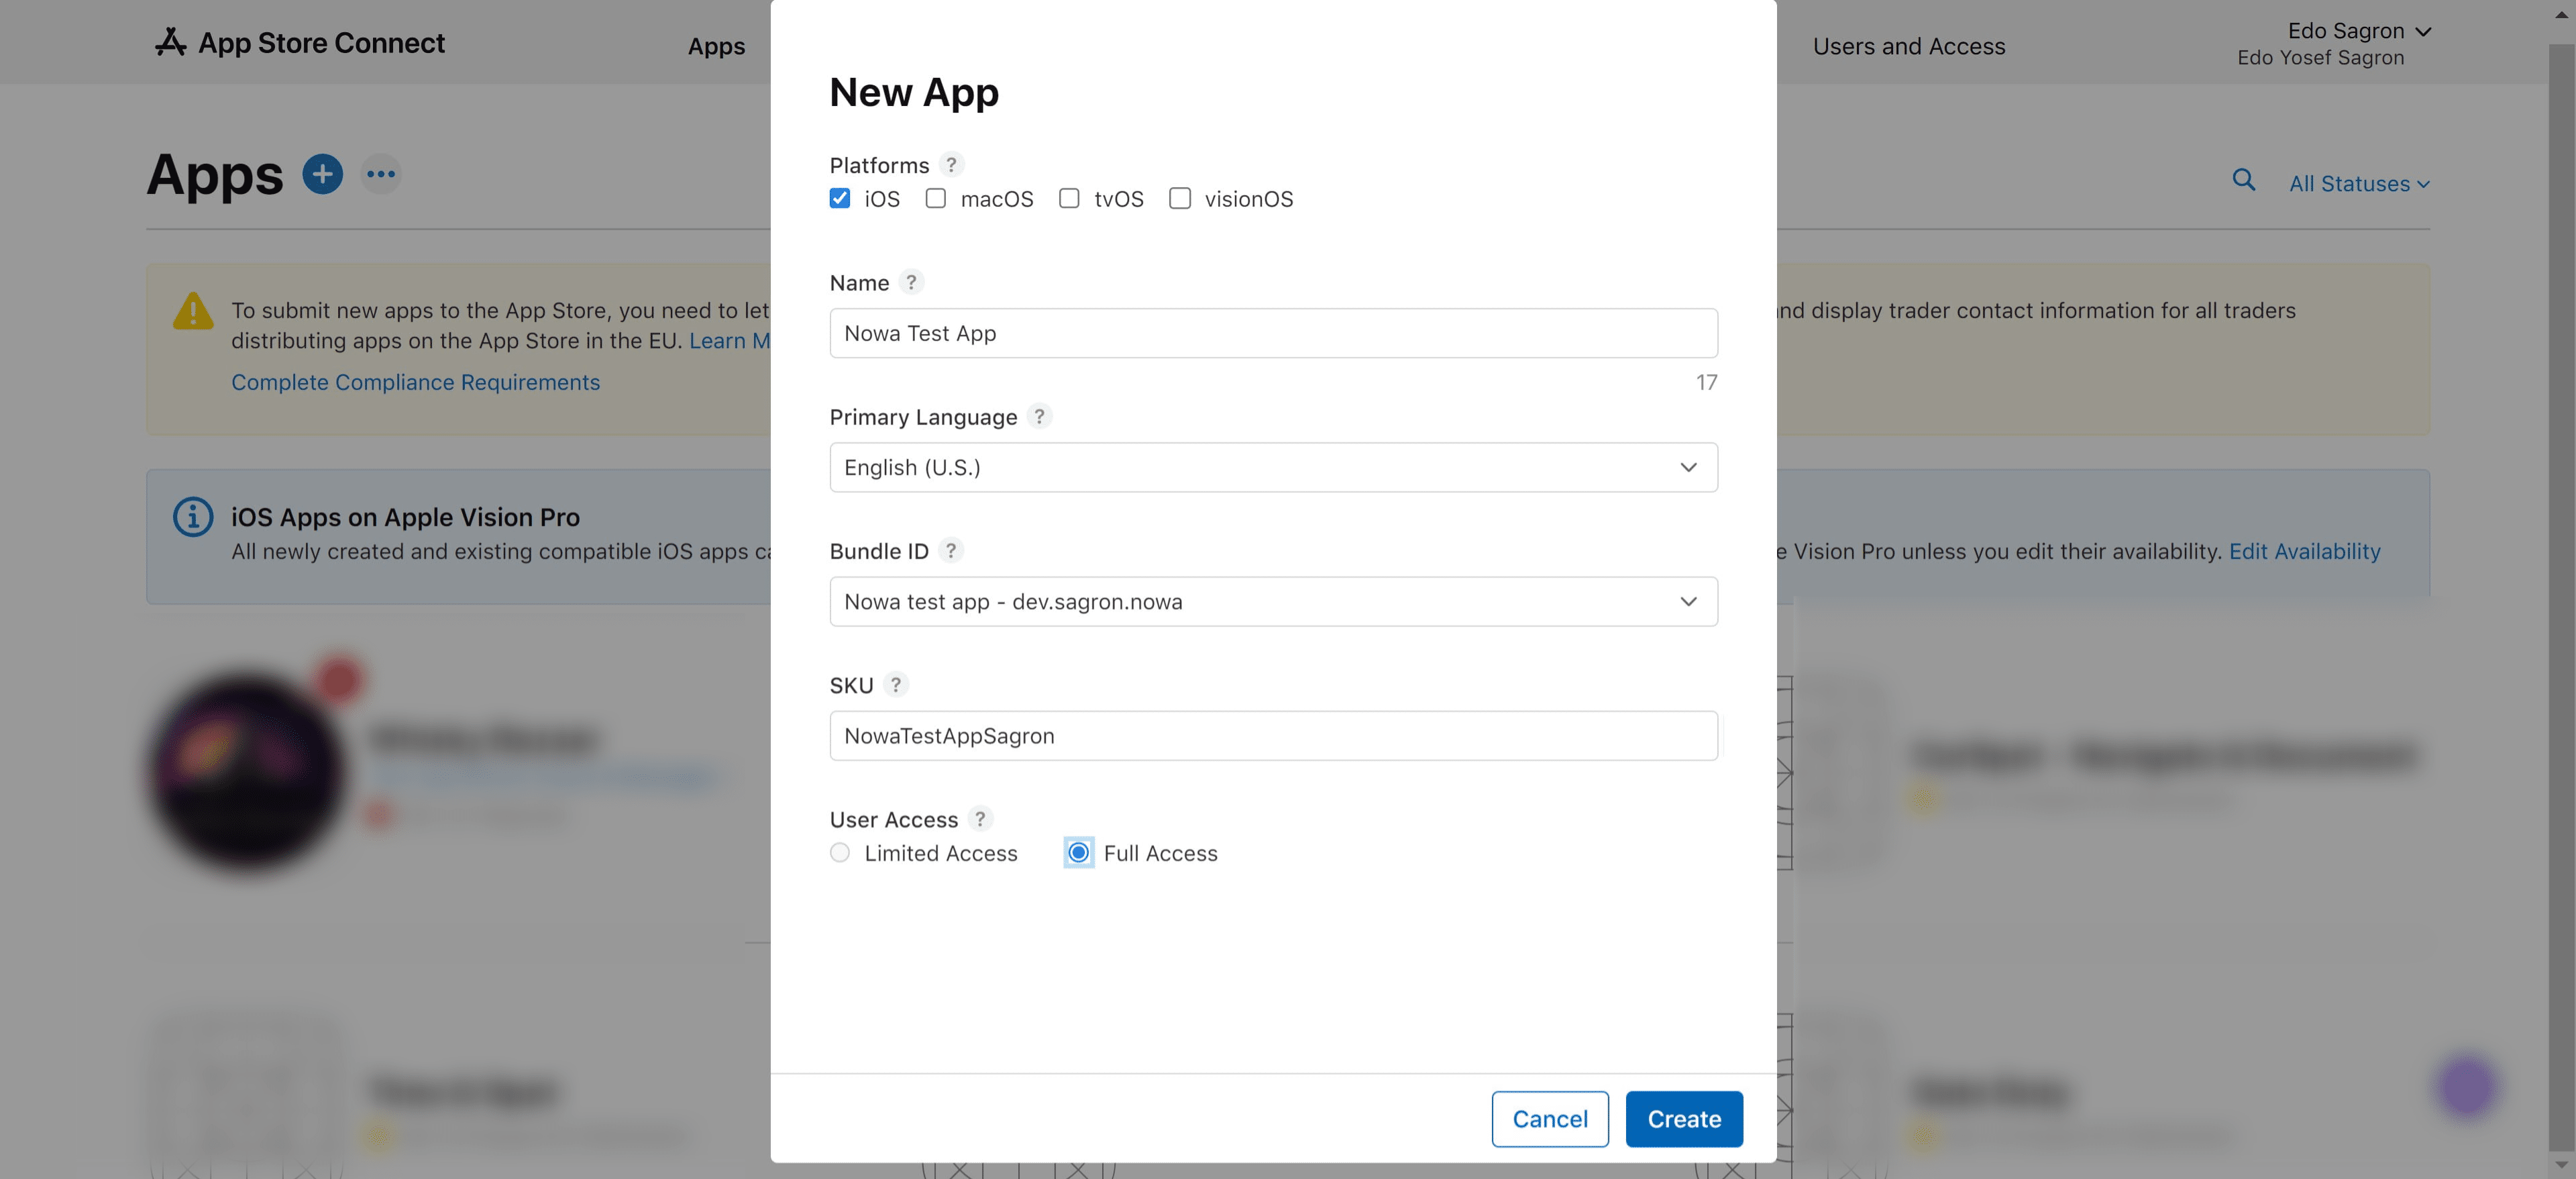Image resolution: width=2576 pixels, height=1179 pixels.
Task: Uncheck the iOS platform checkbox
Action: 840,198
